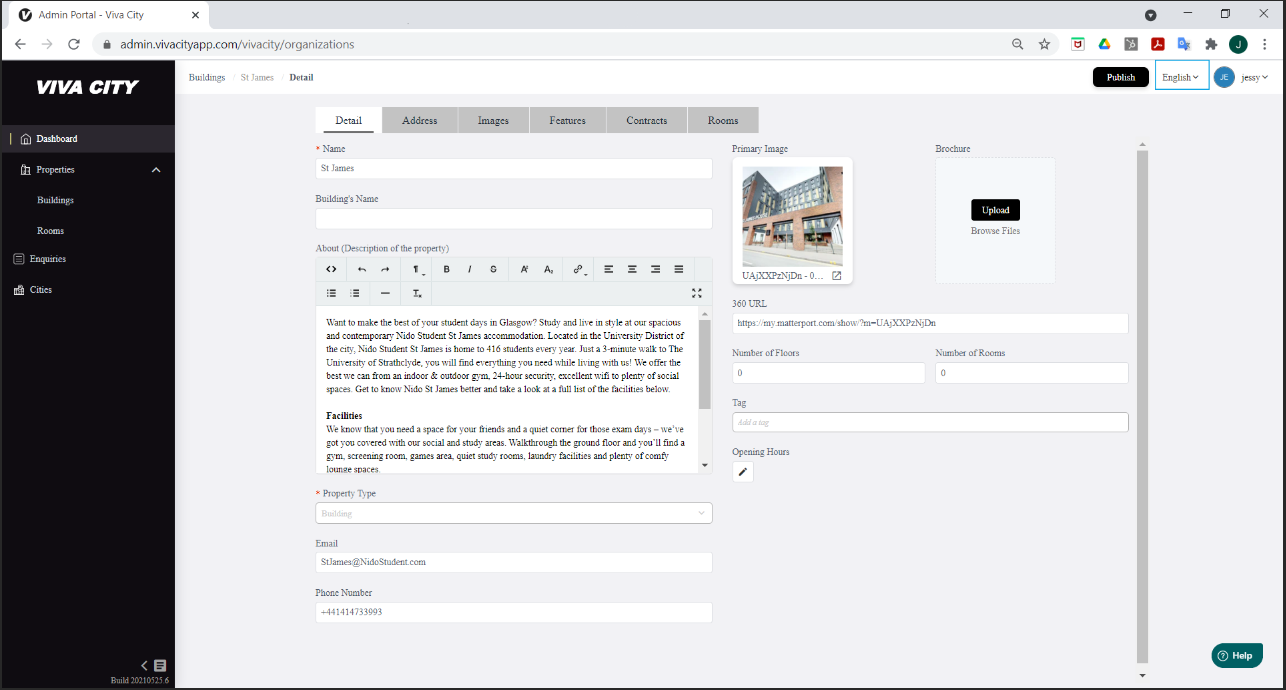Apply bold formatting in the editor

[446, 269]
